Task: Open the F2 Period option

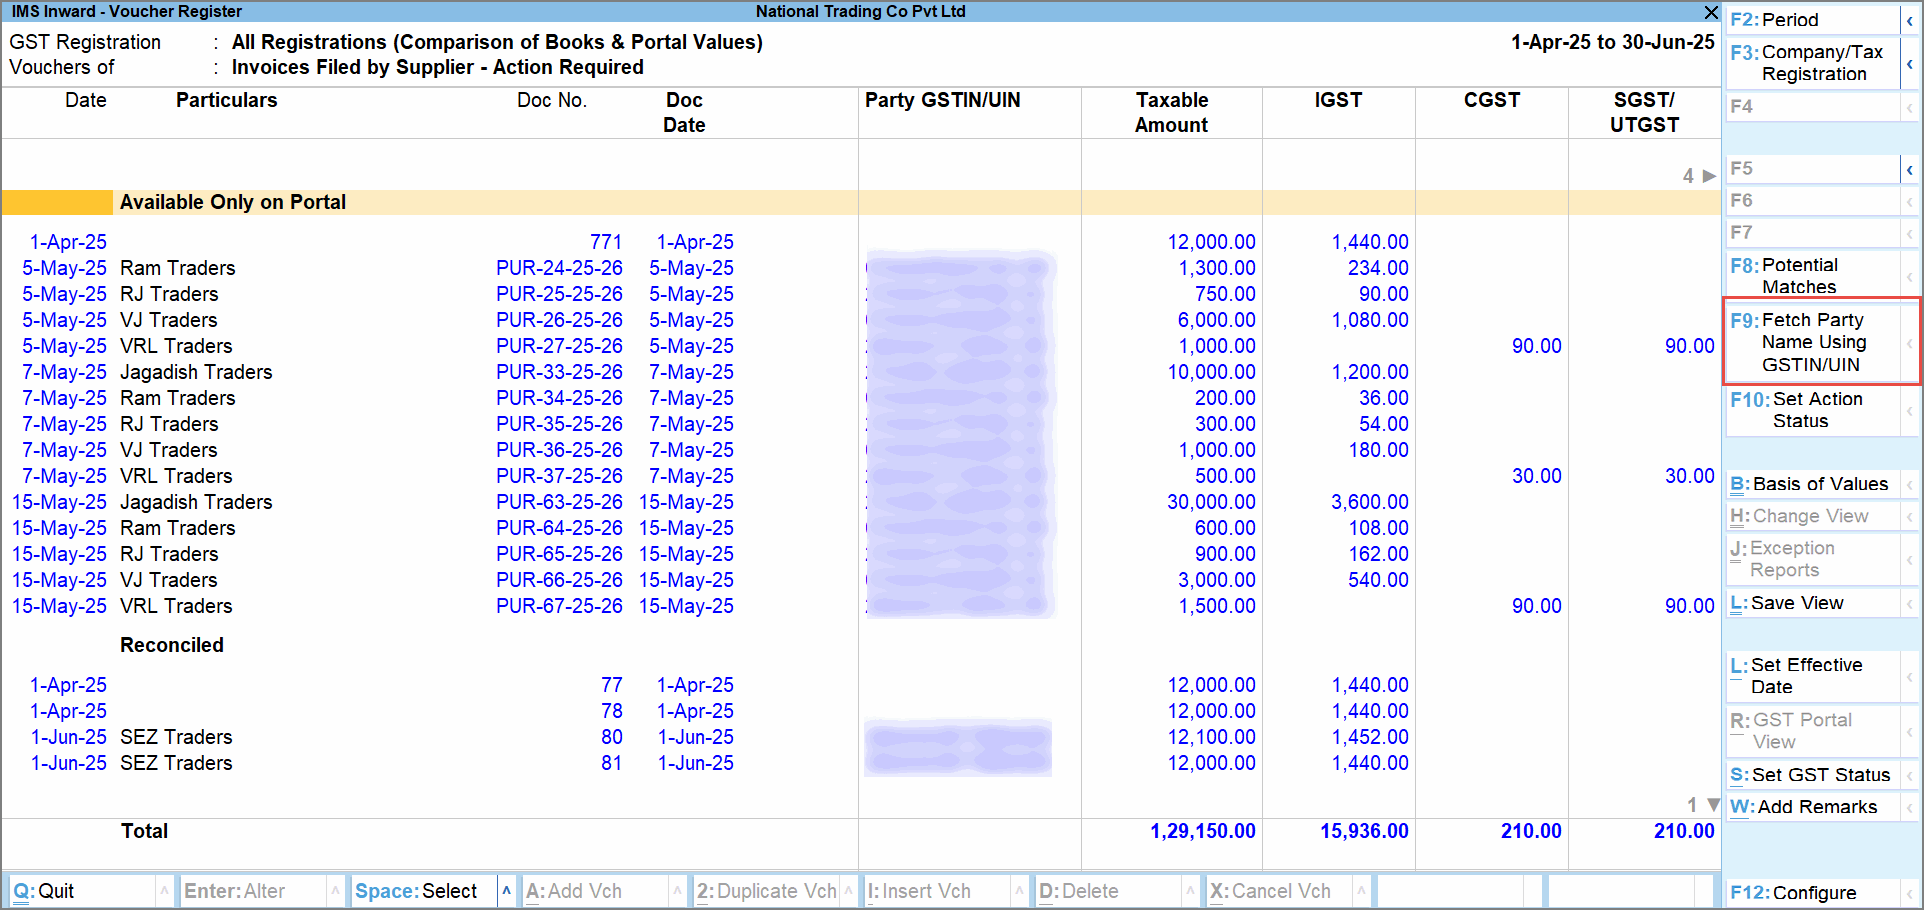Action: [x=1811, y=20]
